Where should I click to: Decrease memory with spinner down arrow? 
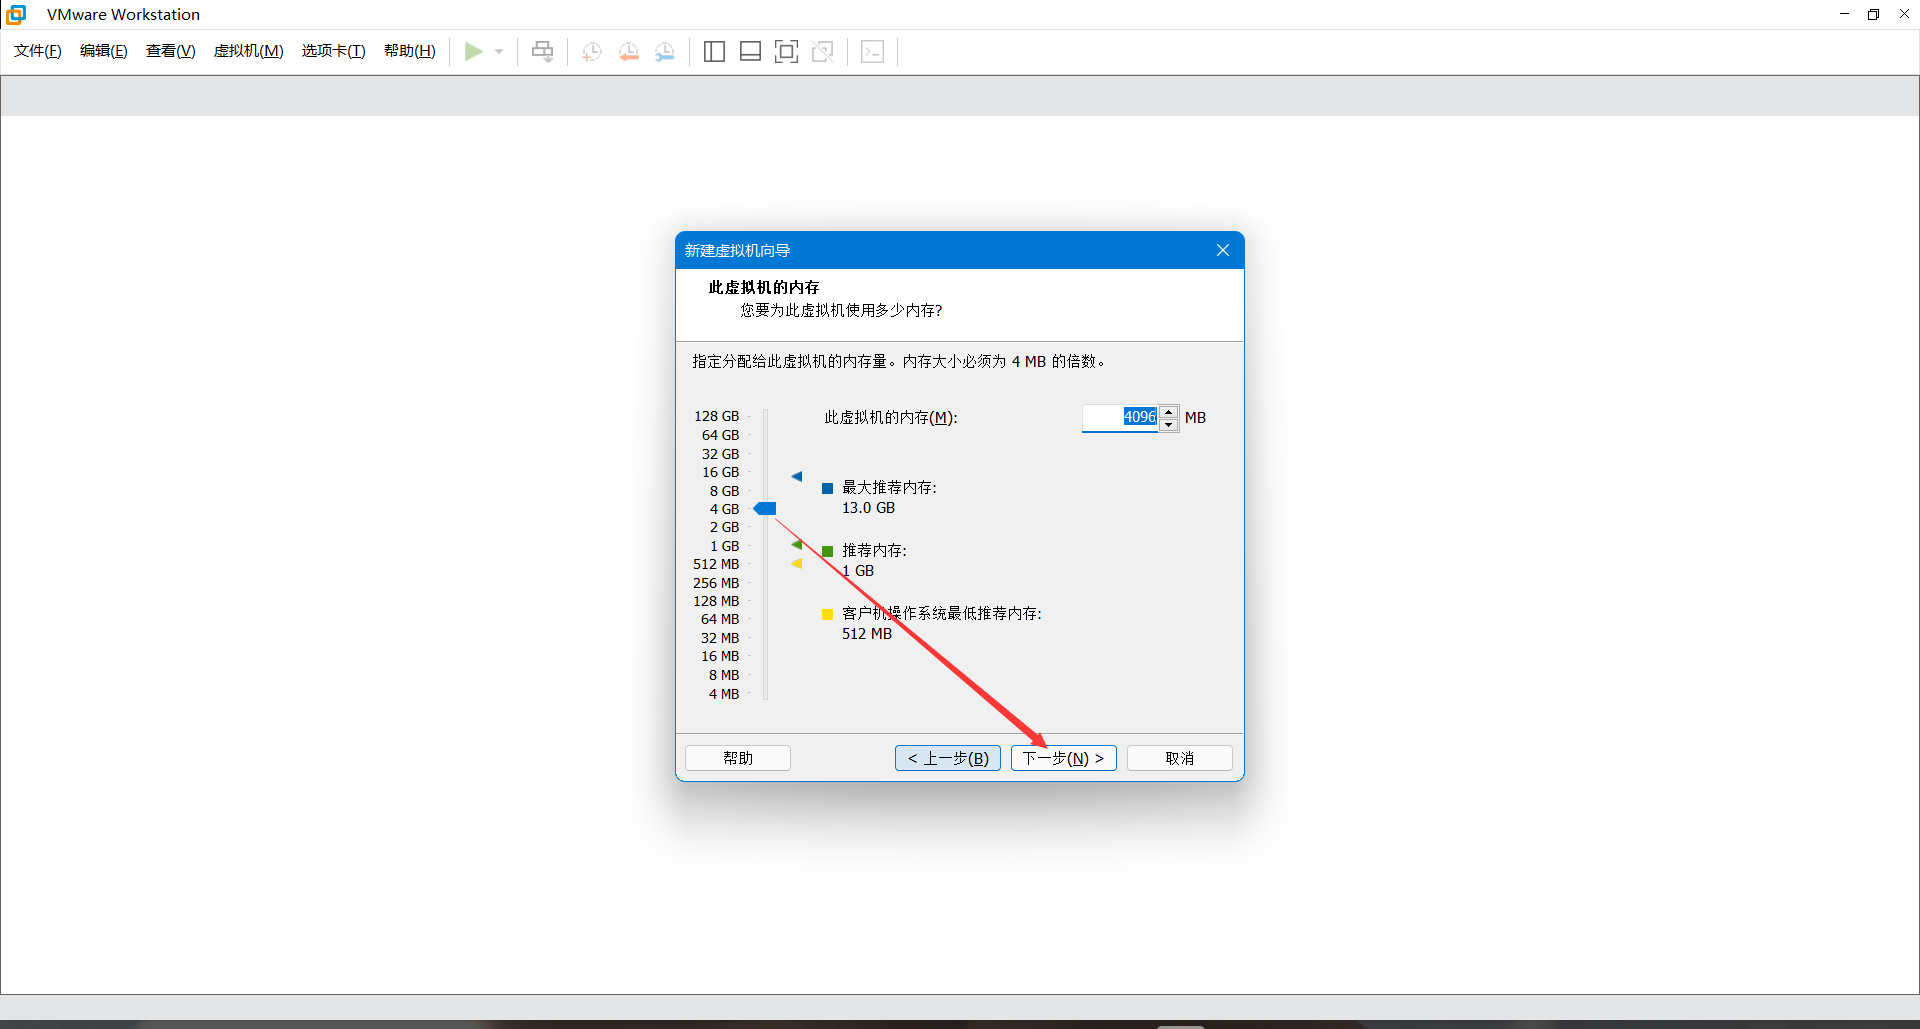[1168, 424]
